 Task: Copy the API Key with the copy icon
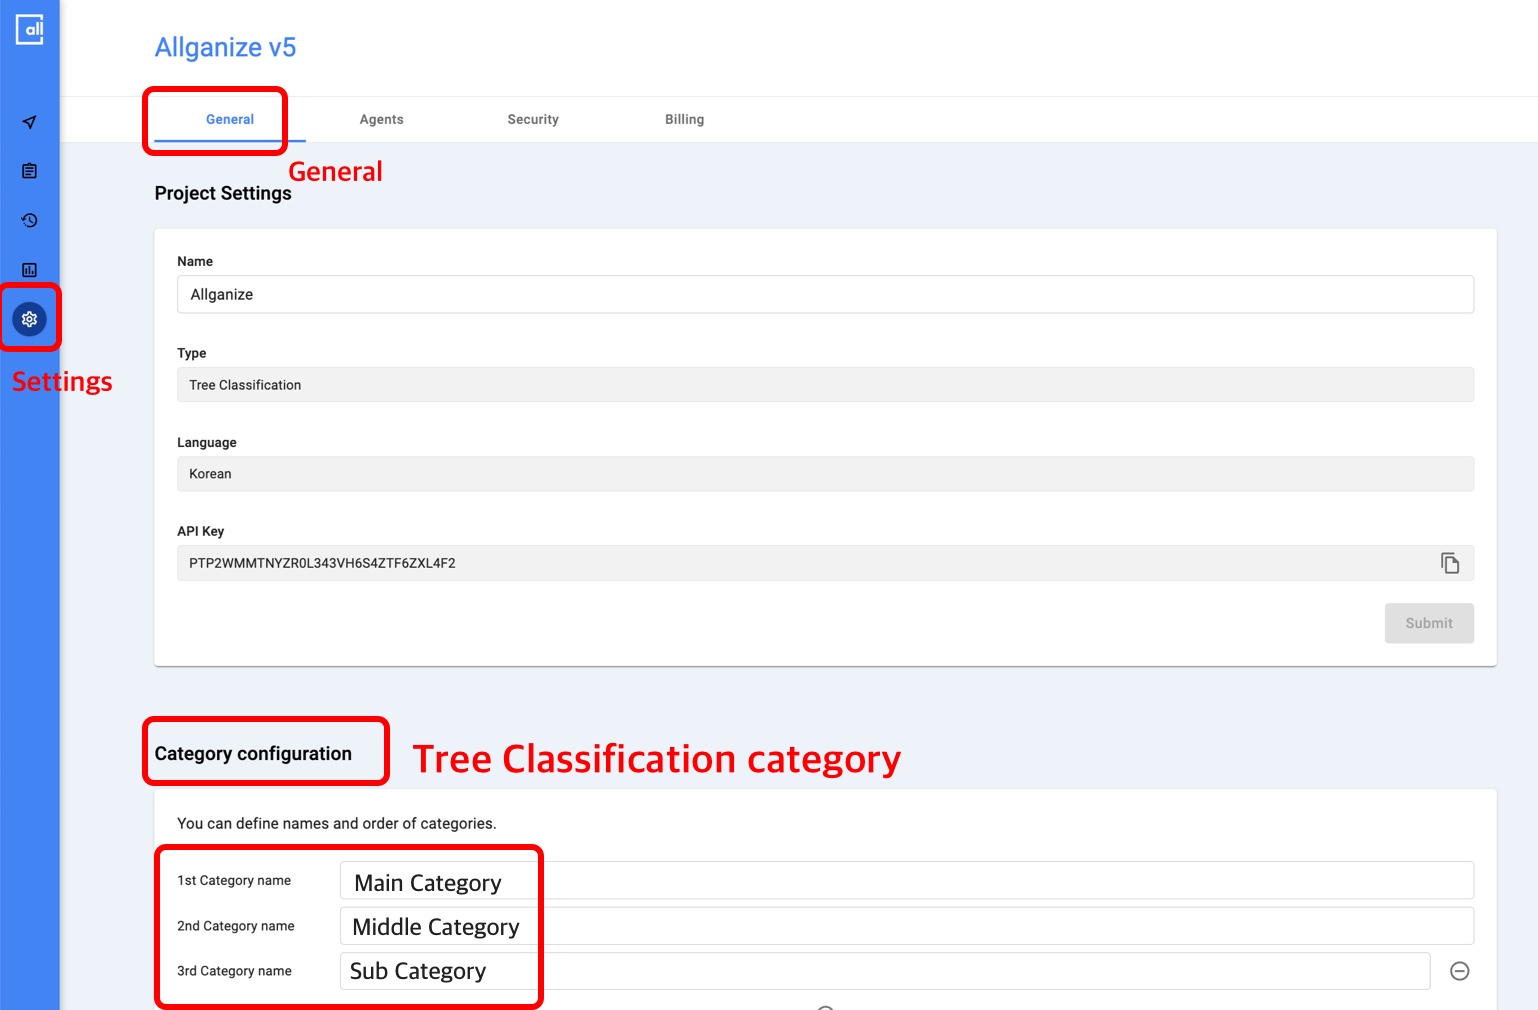tap(1450, 563)
